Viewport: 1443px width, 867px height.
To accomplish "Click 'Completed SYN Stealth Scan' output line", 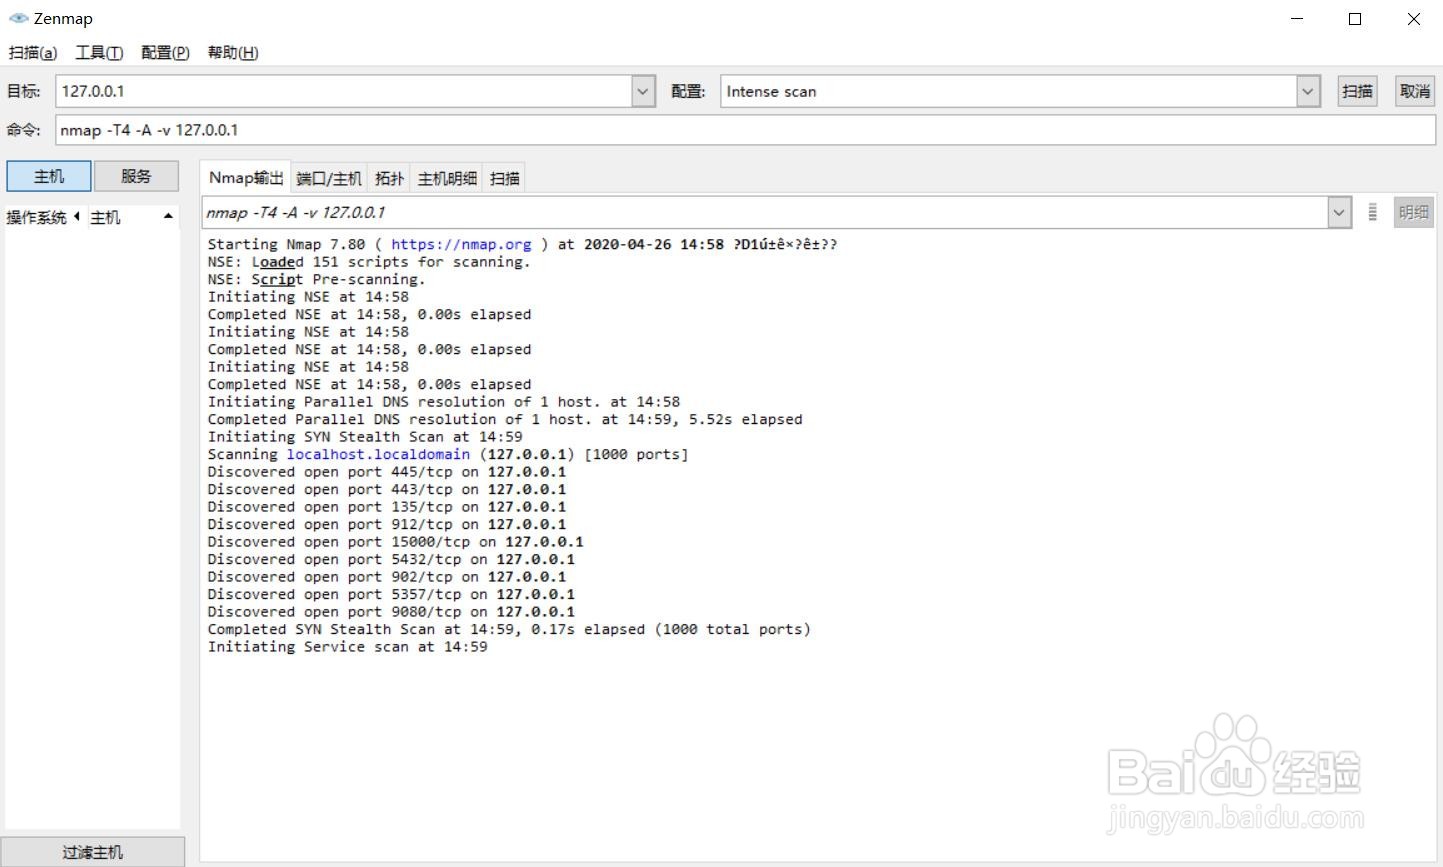I will coord(509,629).
